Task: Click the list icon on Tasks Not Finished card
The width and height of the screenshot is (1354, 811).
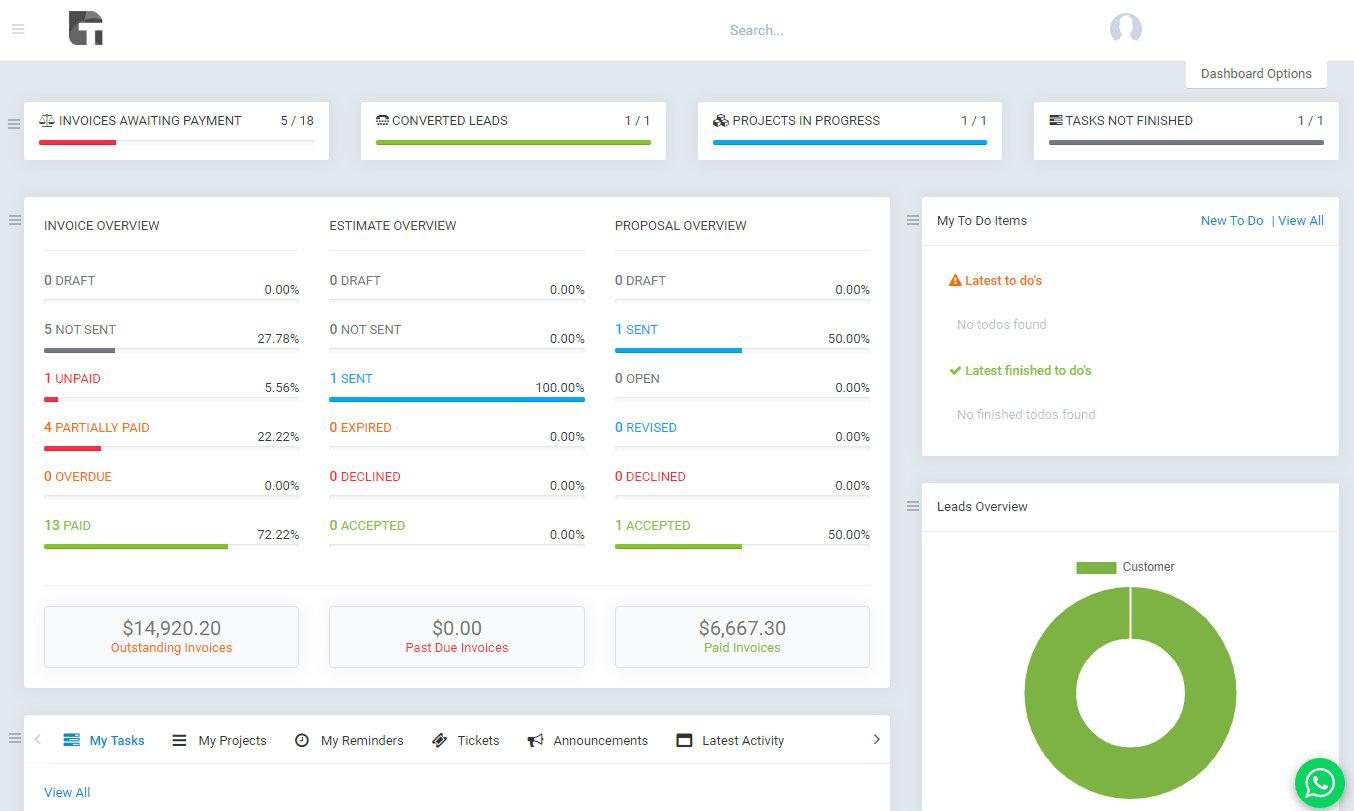Action: [1055, 119]
